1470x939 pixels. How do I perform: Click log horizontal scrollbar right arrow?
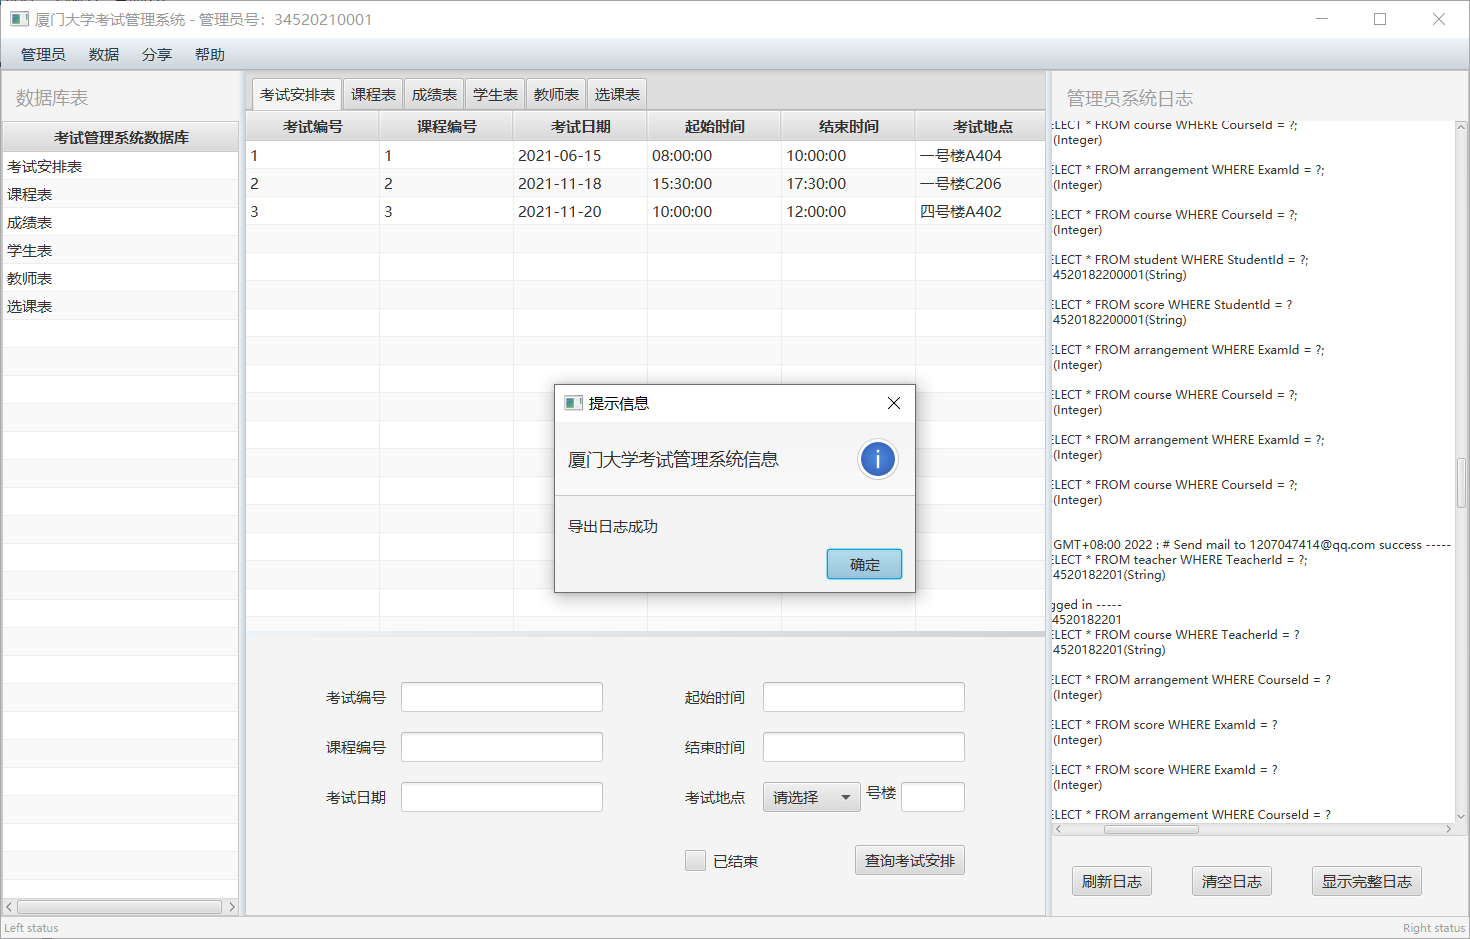point(1448,829)
